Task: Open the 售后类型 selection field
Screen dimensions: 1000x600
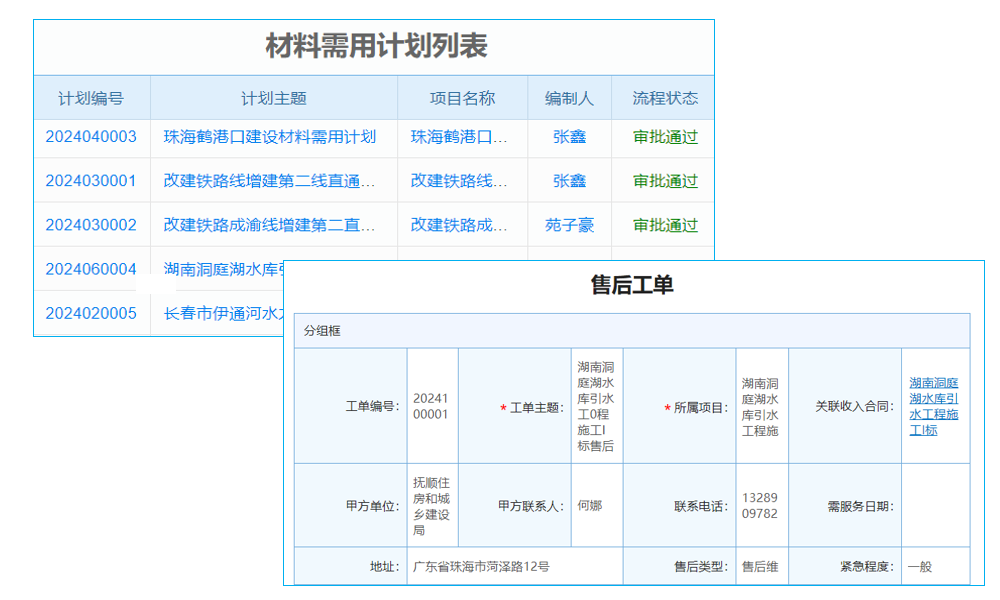Action: pyautogui.click(x=763, y=566)
